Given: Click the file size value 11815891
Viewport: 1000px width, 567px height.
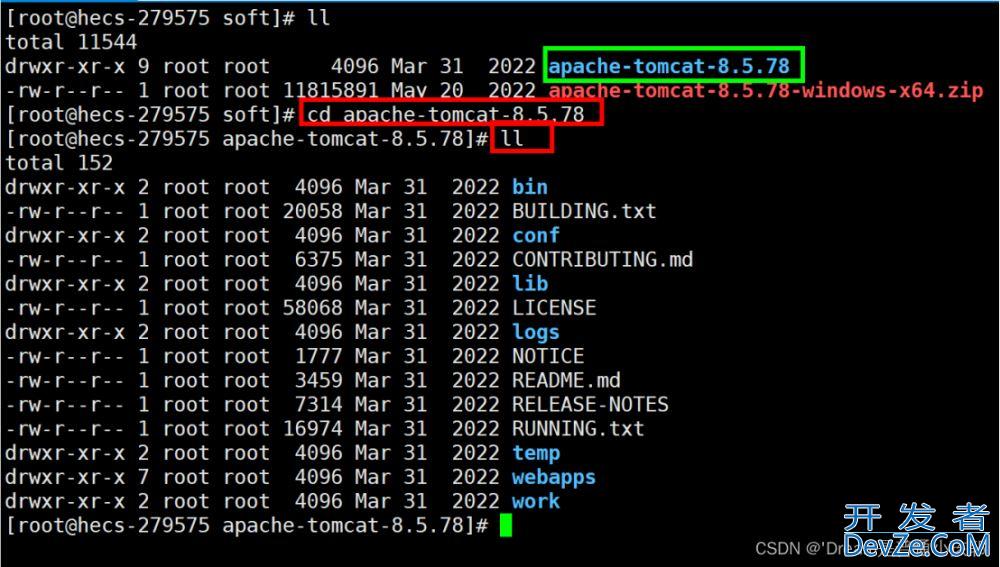Looking at the screenshot, I should click(331, 90).
